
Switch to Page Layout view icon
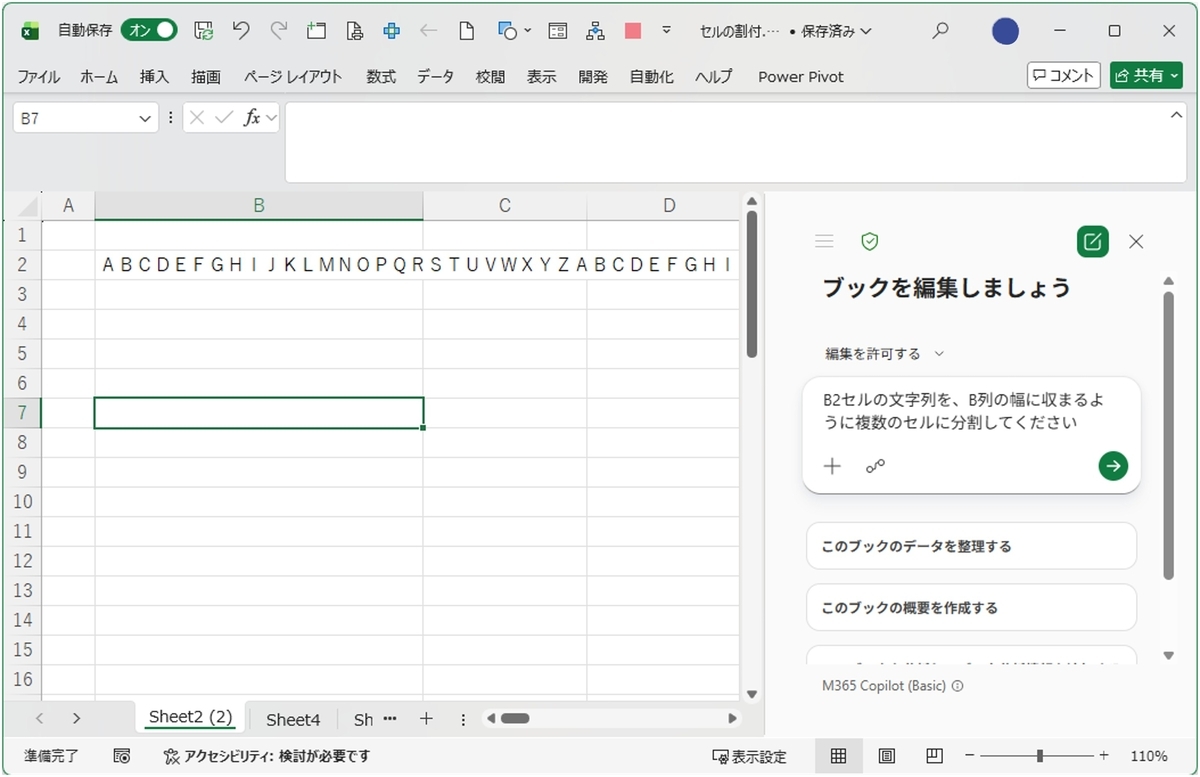[886, 755]
